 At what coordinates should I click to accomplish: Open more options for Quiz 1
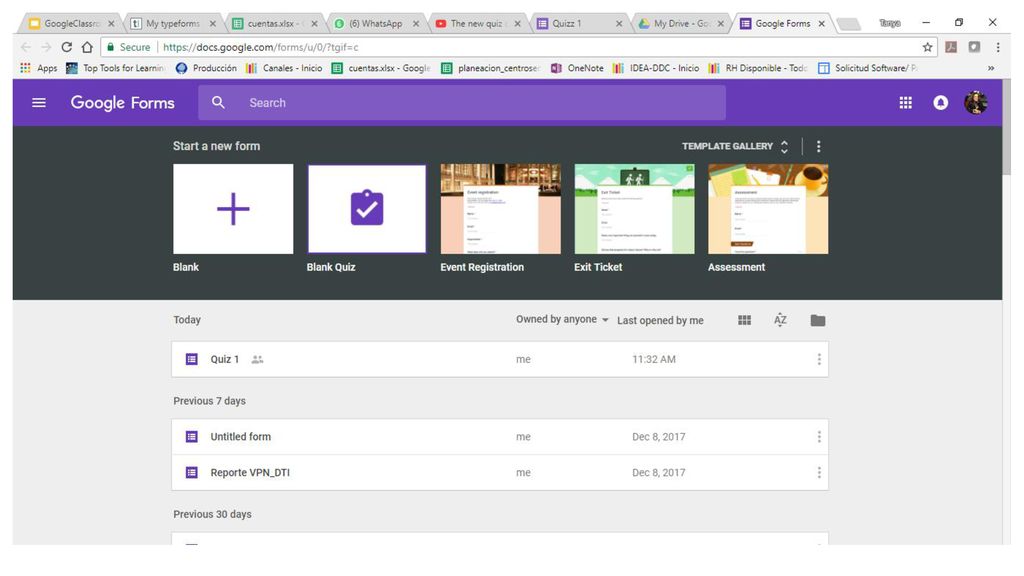tap(819, 359)
